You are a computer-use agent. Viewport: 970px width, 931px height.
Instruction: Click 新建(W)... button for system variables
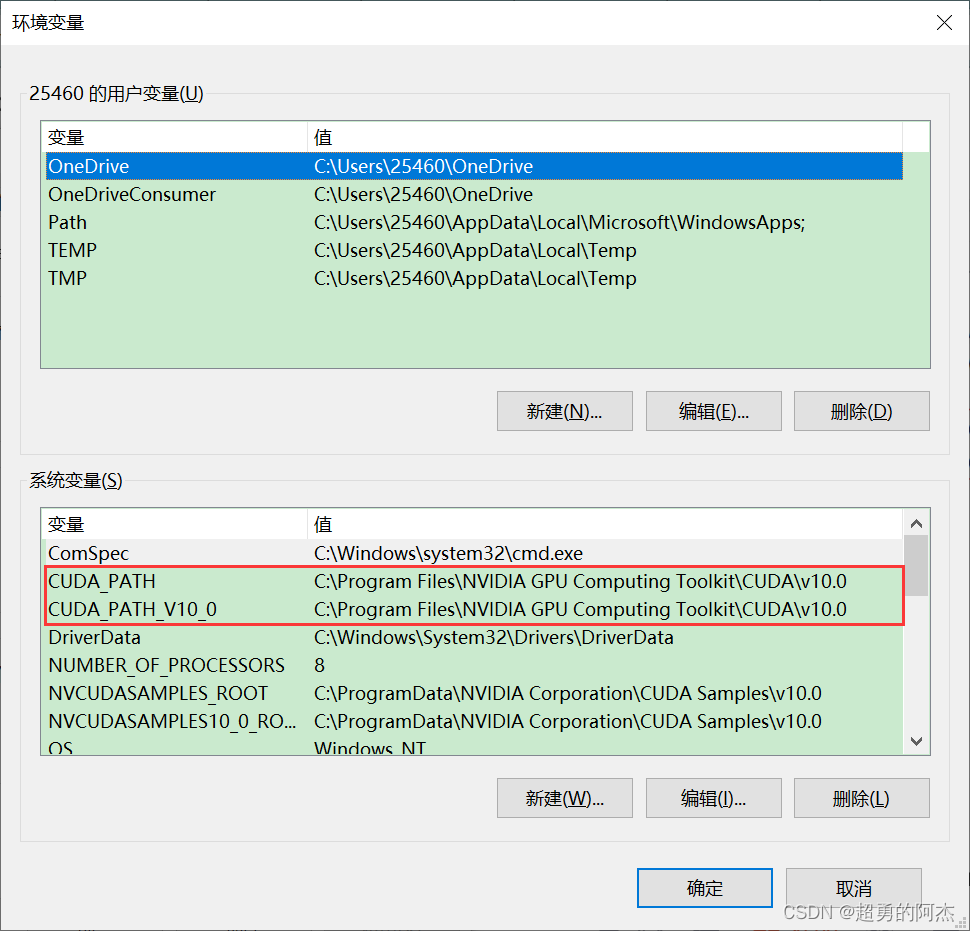(564, 798)
